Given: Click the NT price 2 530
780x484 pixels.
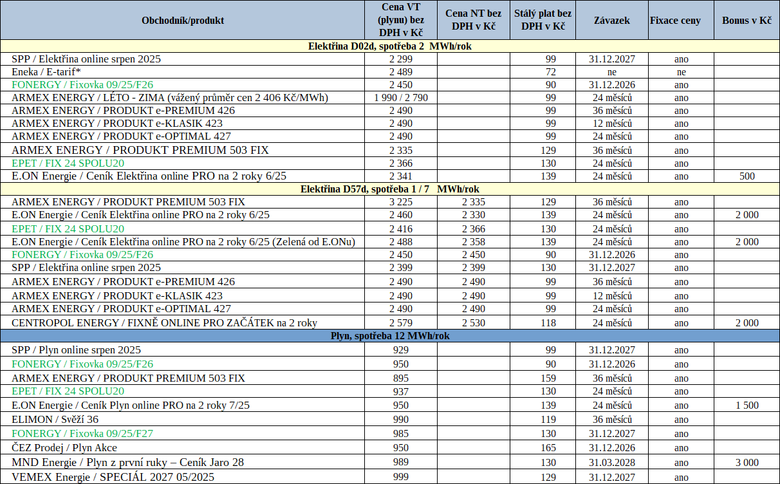Looking at the screenshot, I should (474, 323).
